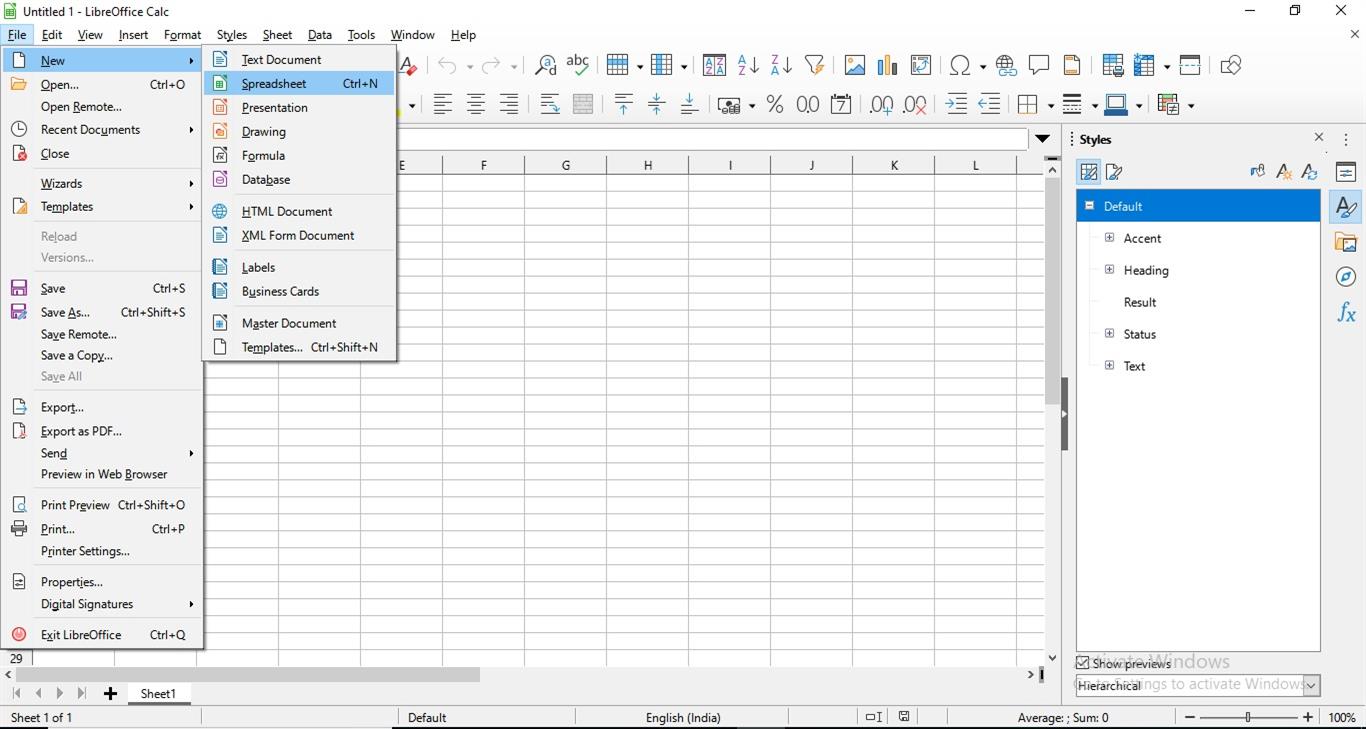Viewport: 1366px width, 729px height.
Task: Sort descending Z to A
Action: (781, 65)
